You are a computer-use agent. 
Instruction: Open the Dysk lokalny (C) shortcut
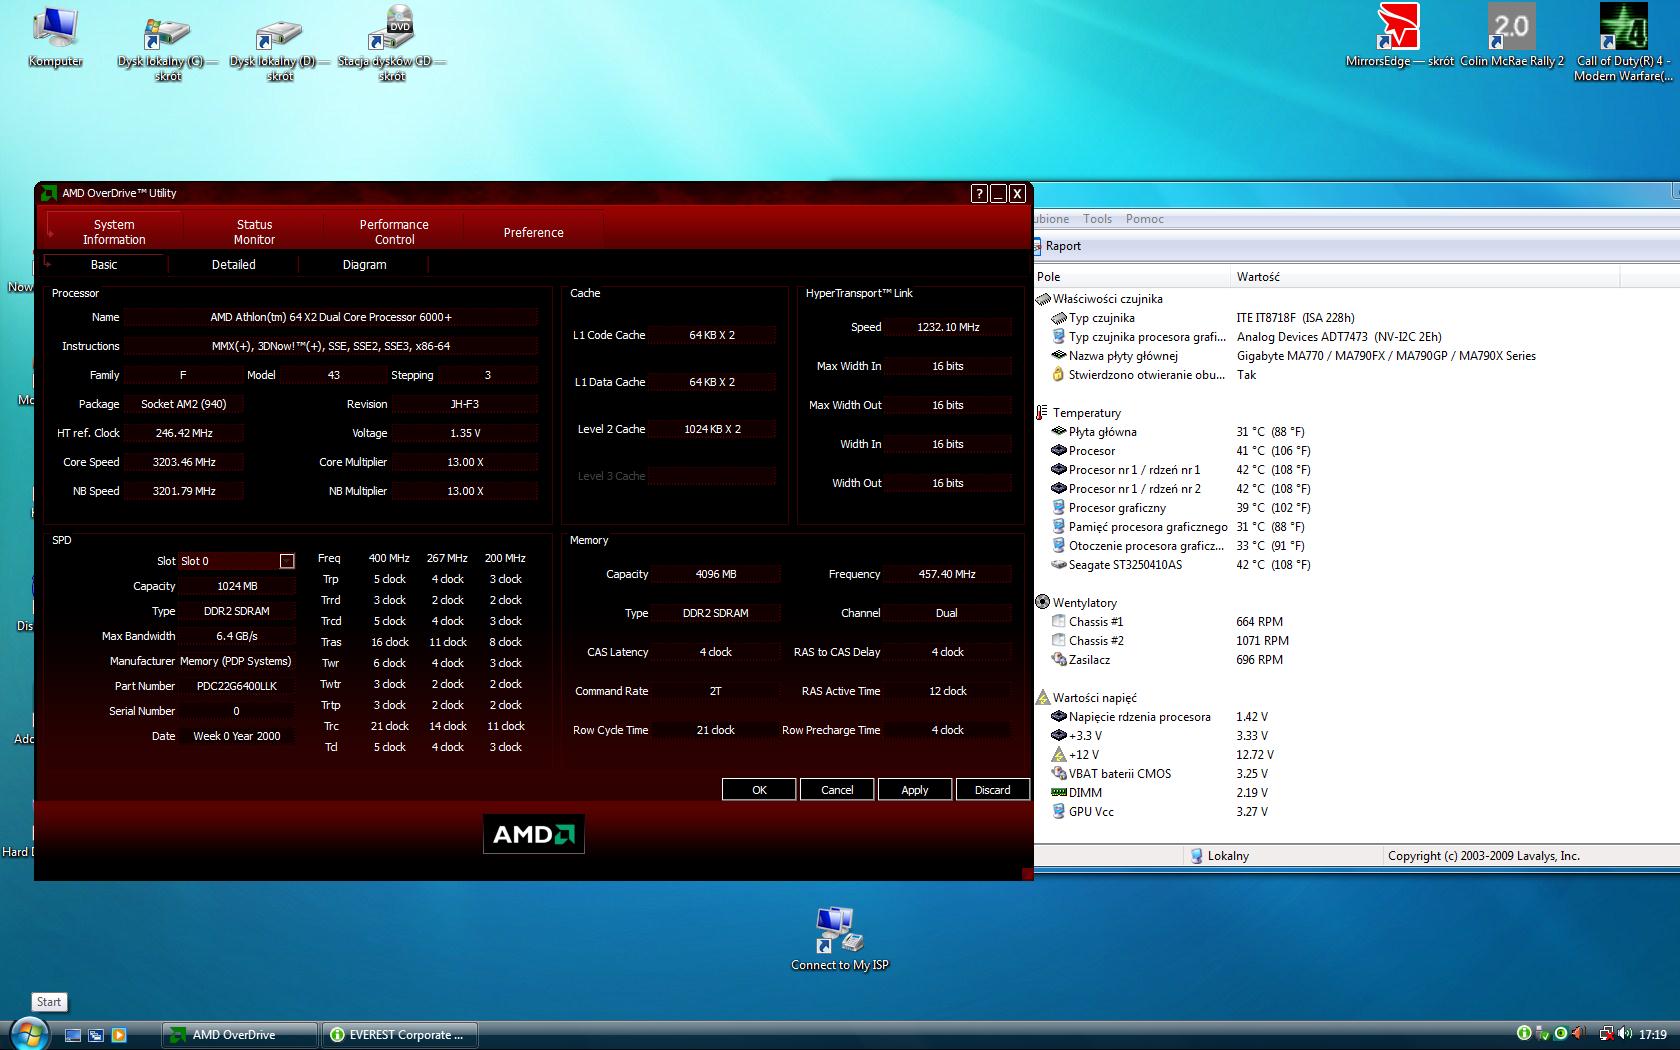[167, 45]
